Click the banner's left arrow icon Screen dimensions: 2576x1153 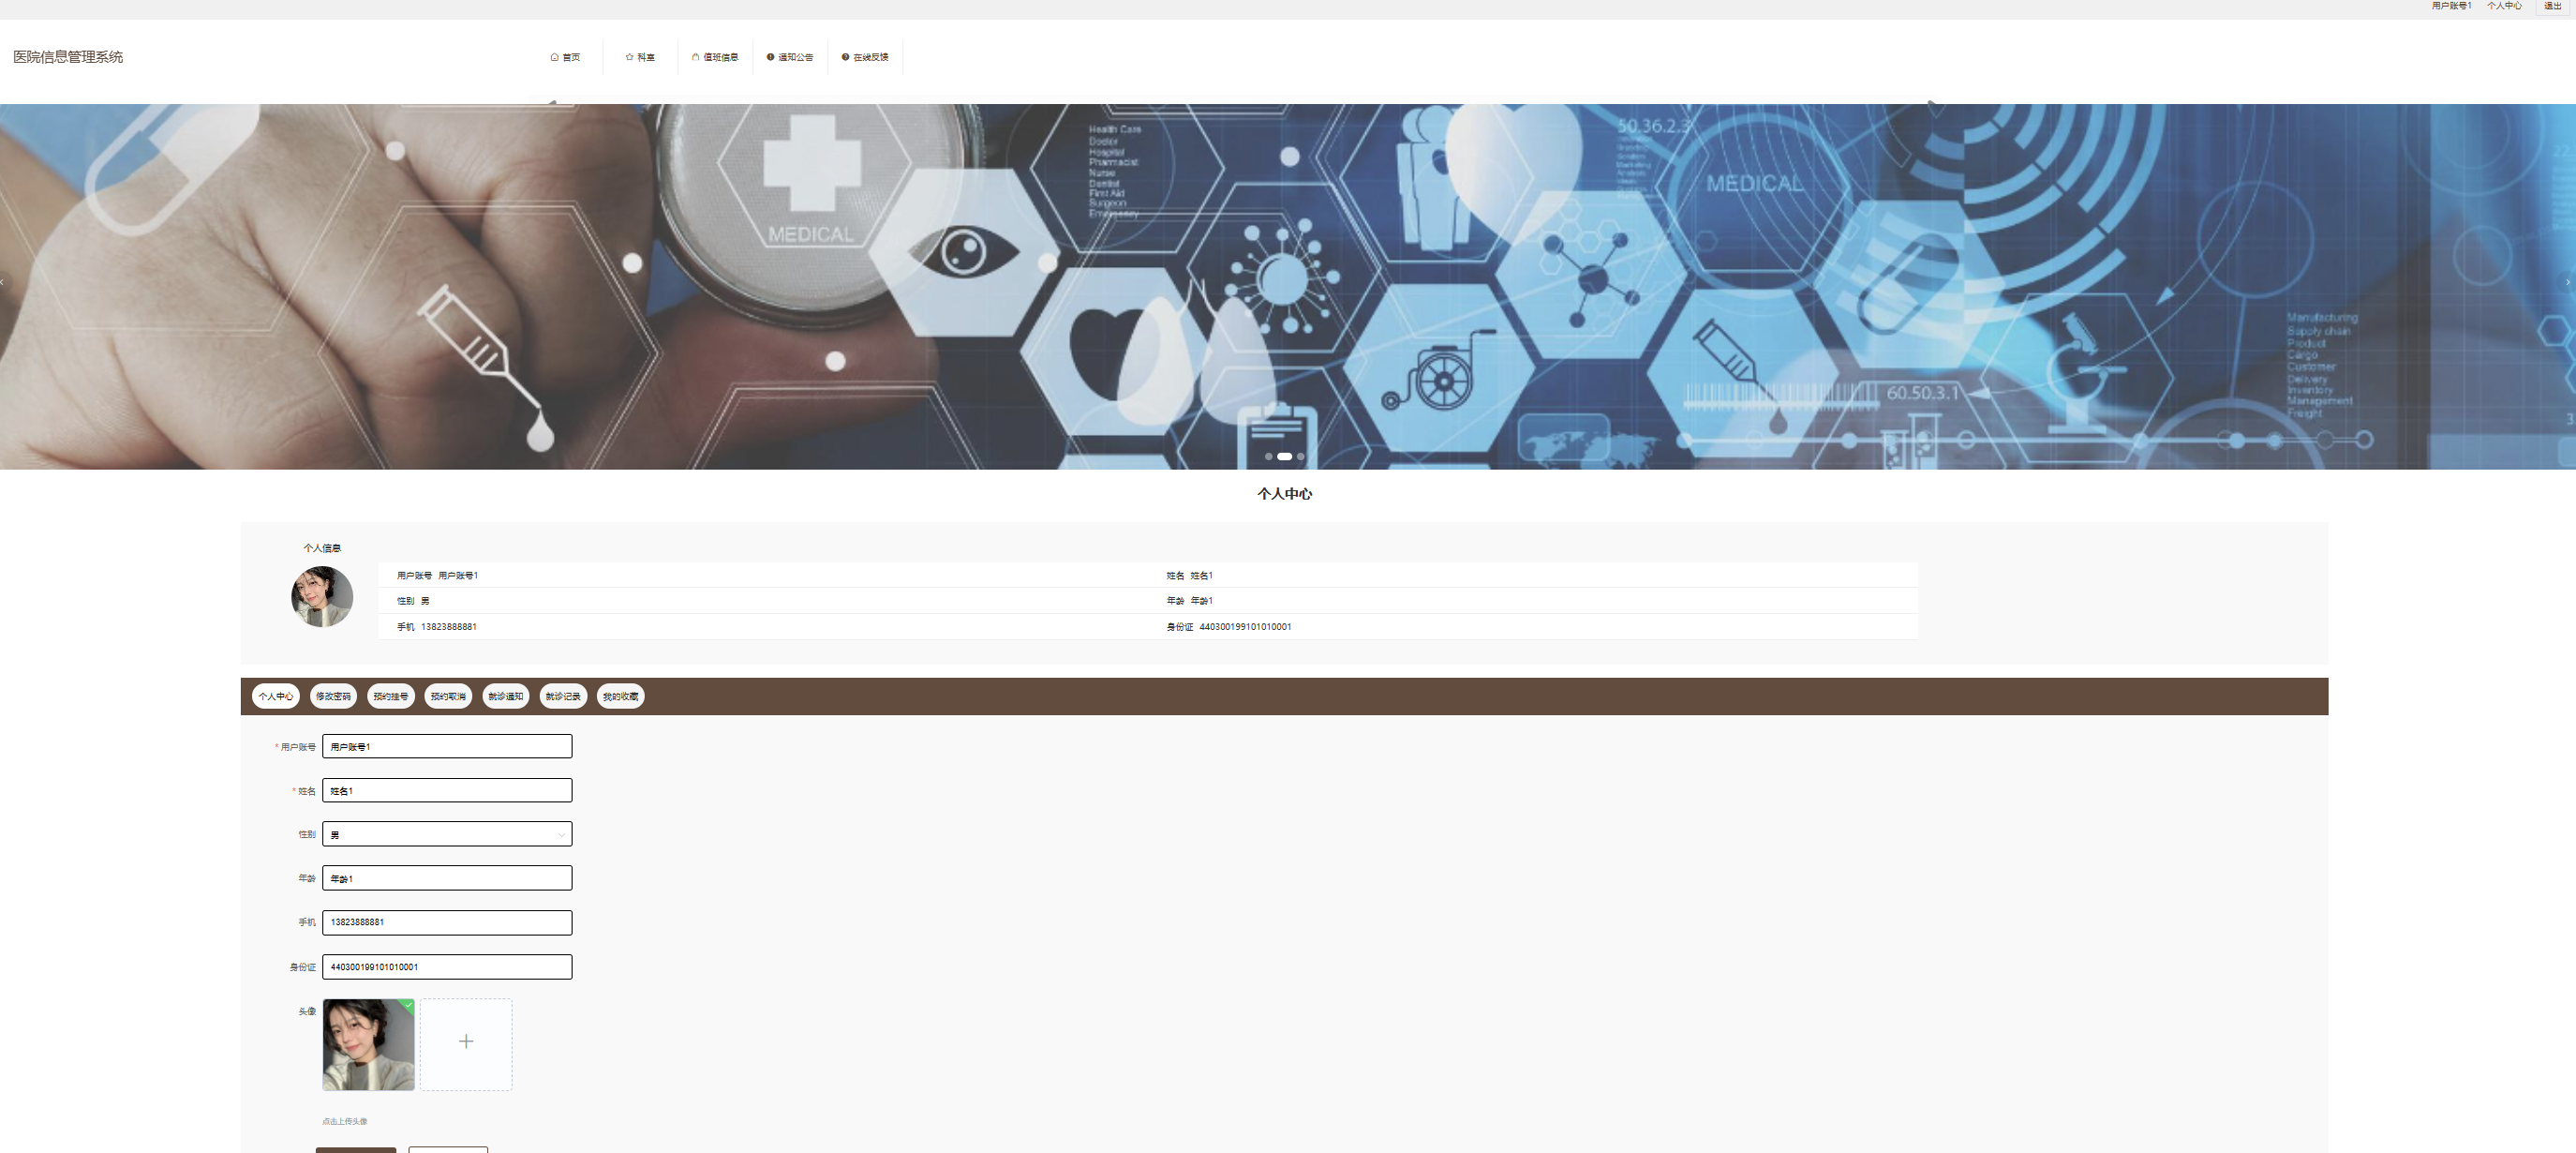(3, 283)
